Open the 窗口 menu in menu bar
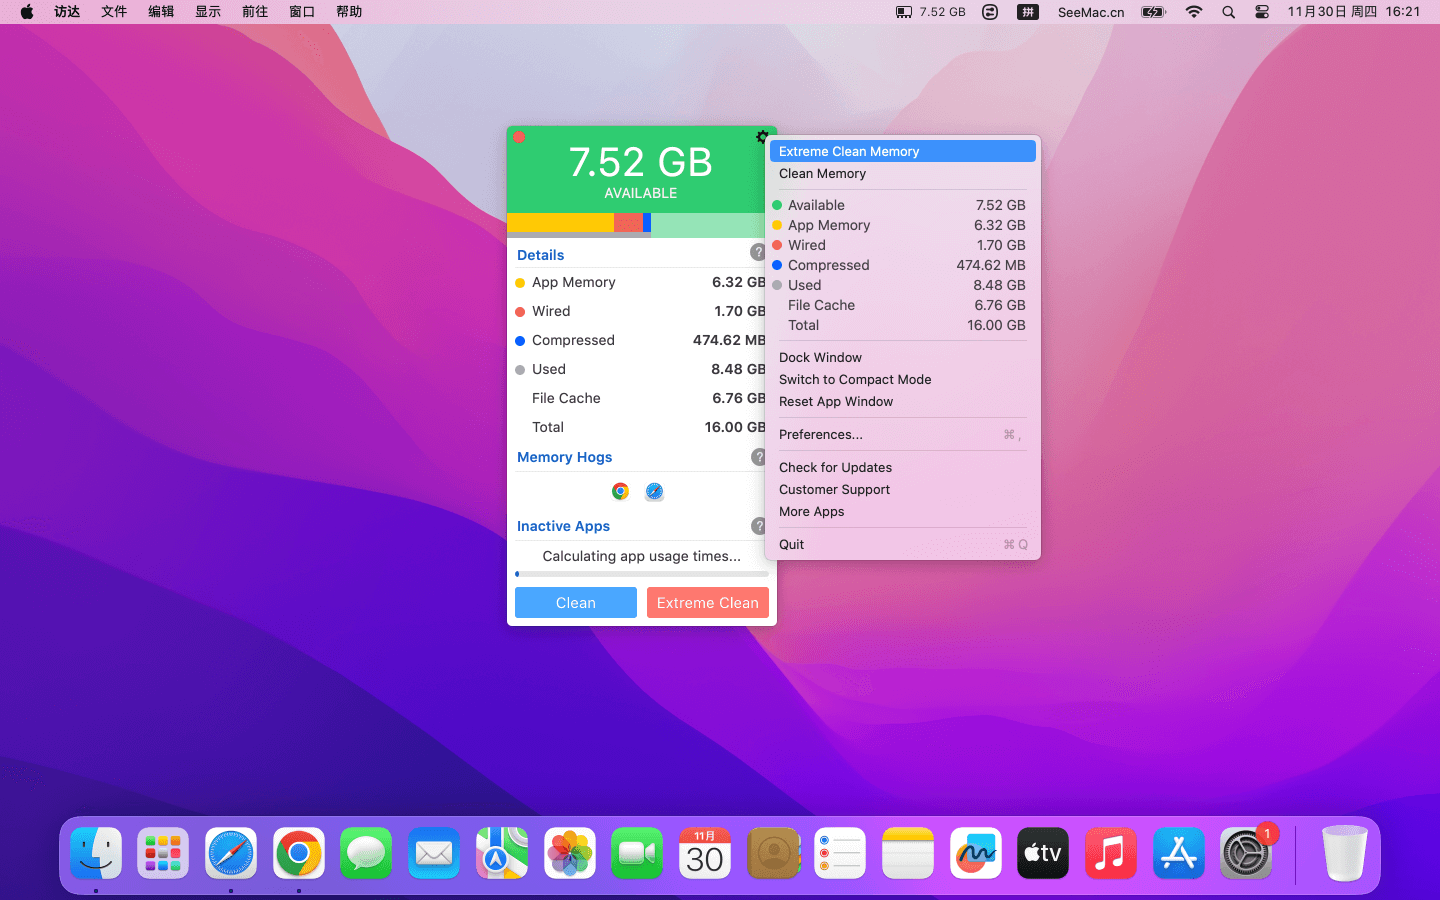 tap(302, 12)
